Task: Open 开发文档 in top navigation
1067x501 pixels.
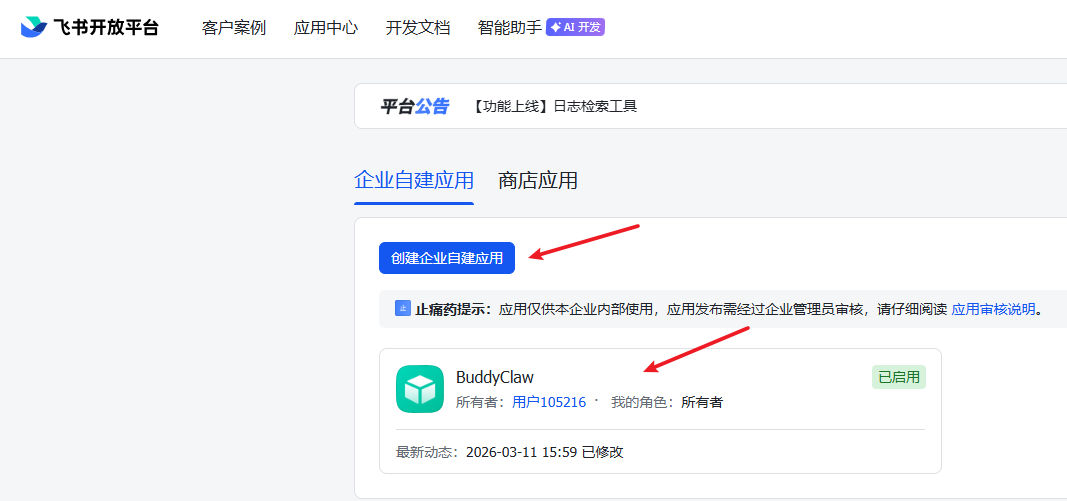Action: coord(418,28)
